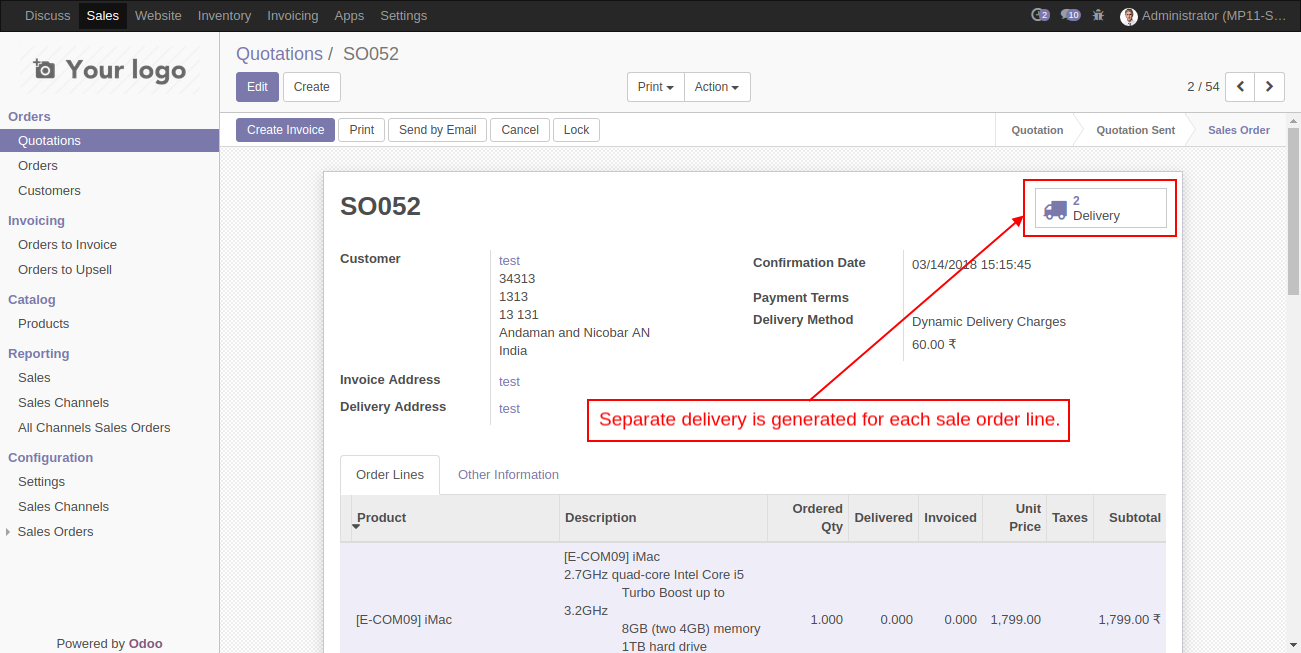Click the Ordered Qty column header

coord(808,518)
